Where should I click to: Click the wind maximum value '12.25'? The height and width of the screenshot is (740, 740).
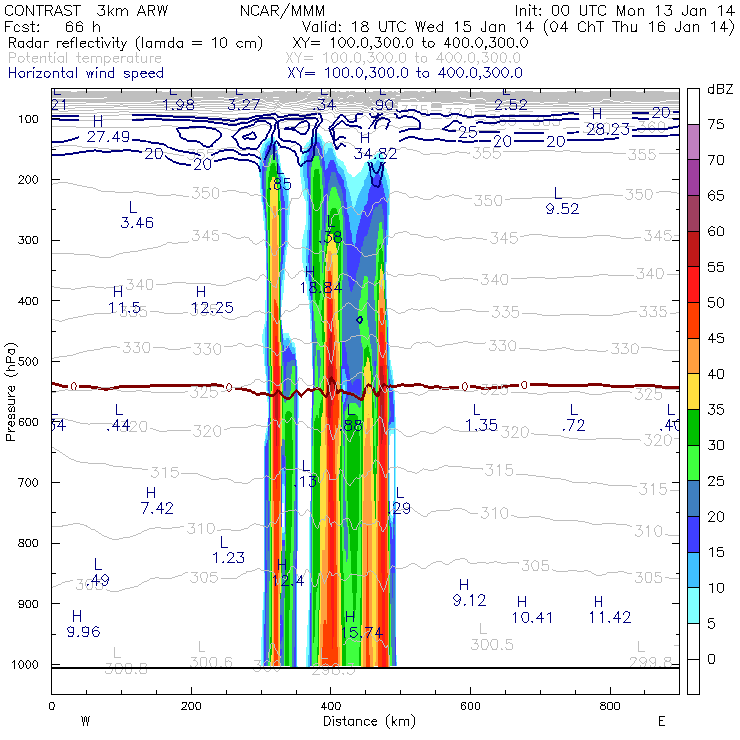(x=212, y=308)
